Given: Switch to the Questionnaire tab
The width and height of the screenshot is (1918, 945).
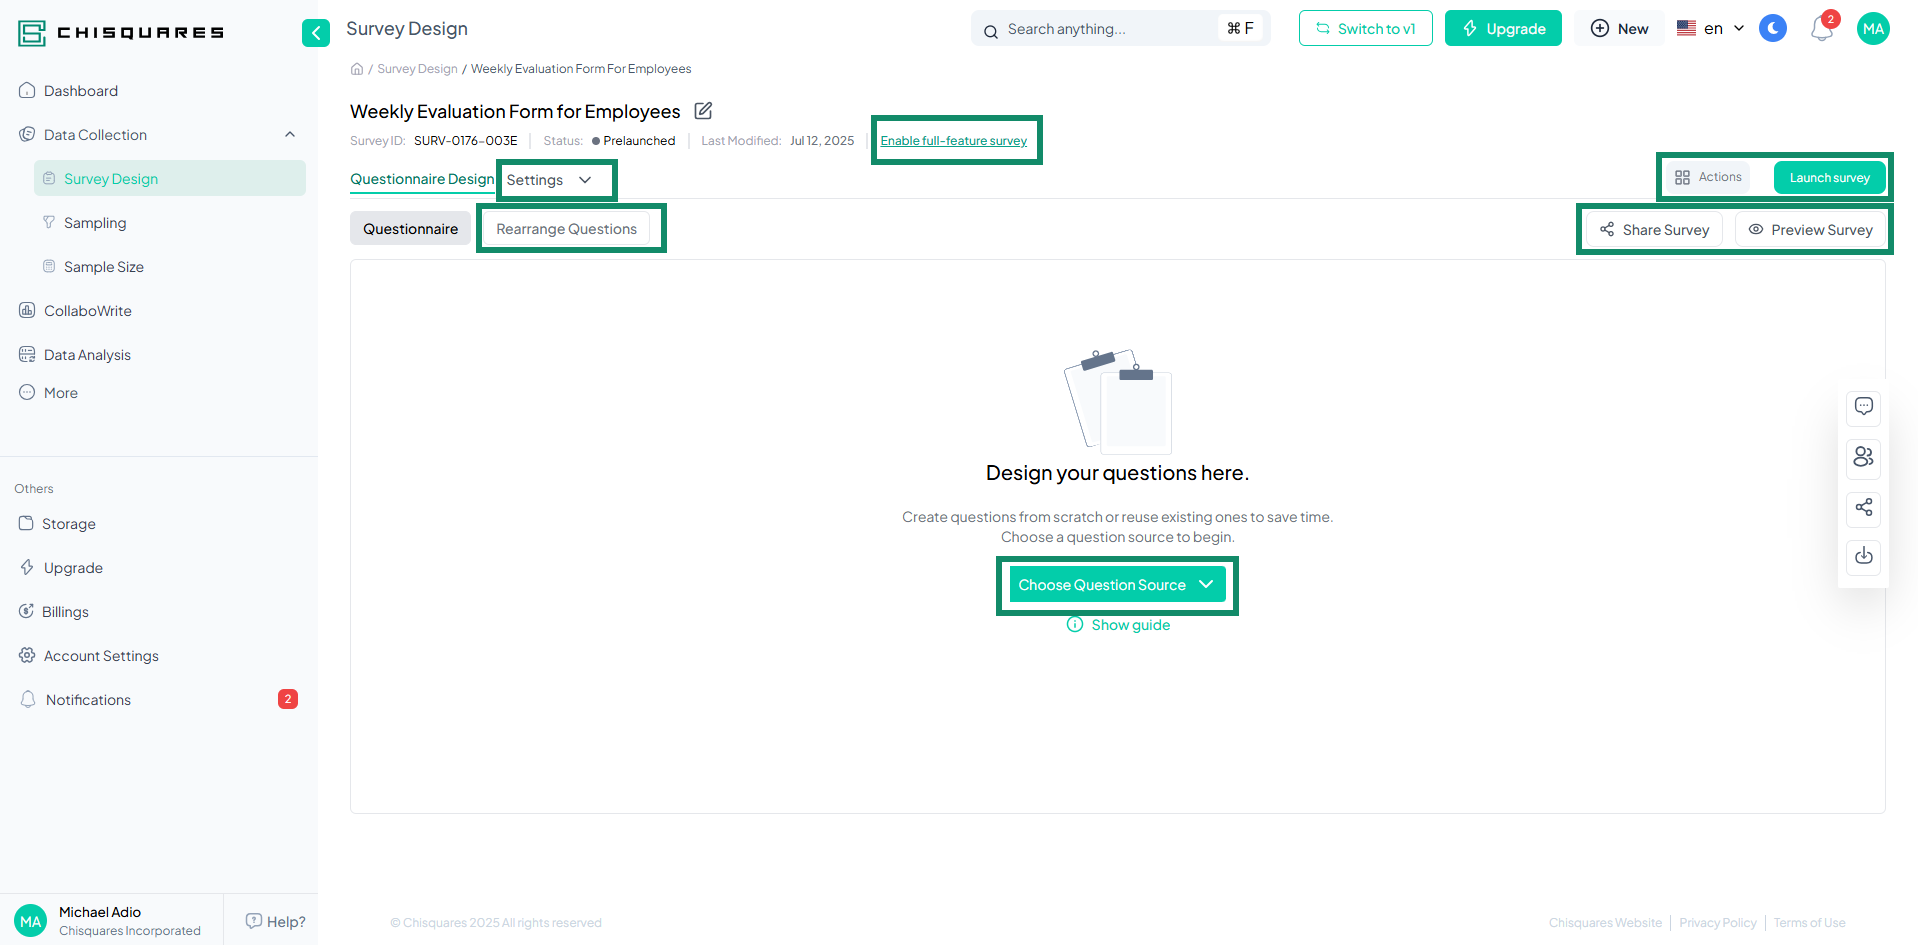Looking at the screenshot, I should point(410,228).
